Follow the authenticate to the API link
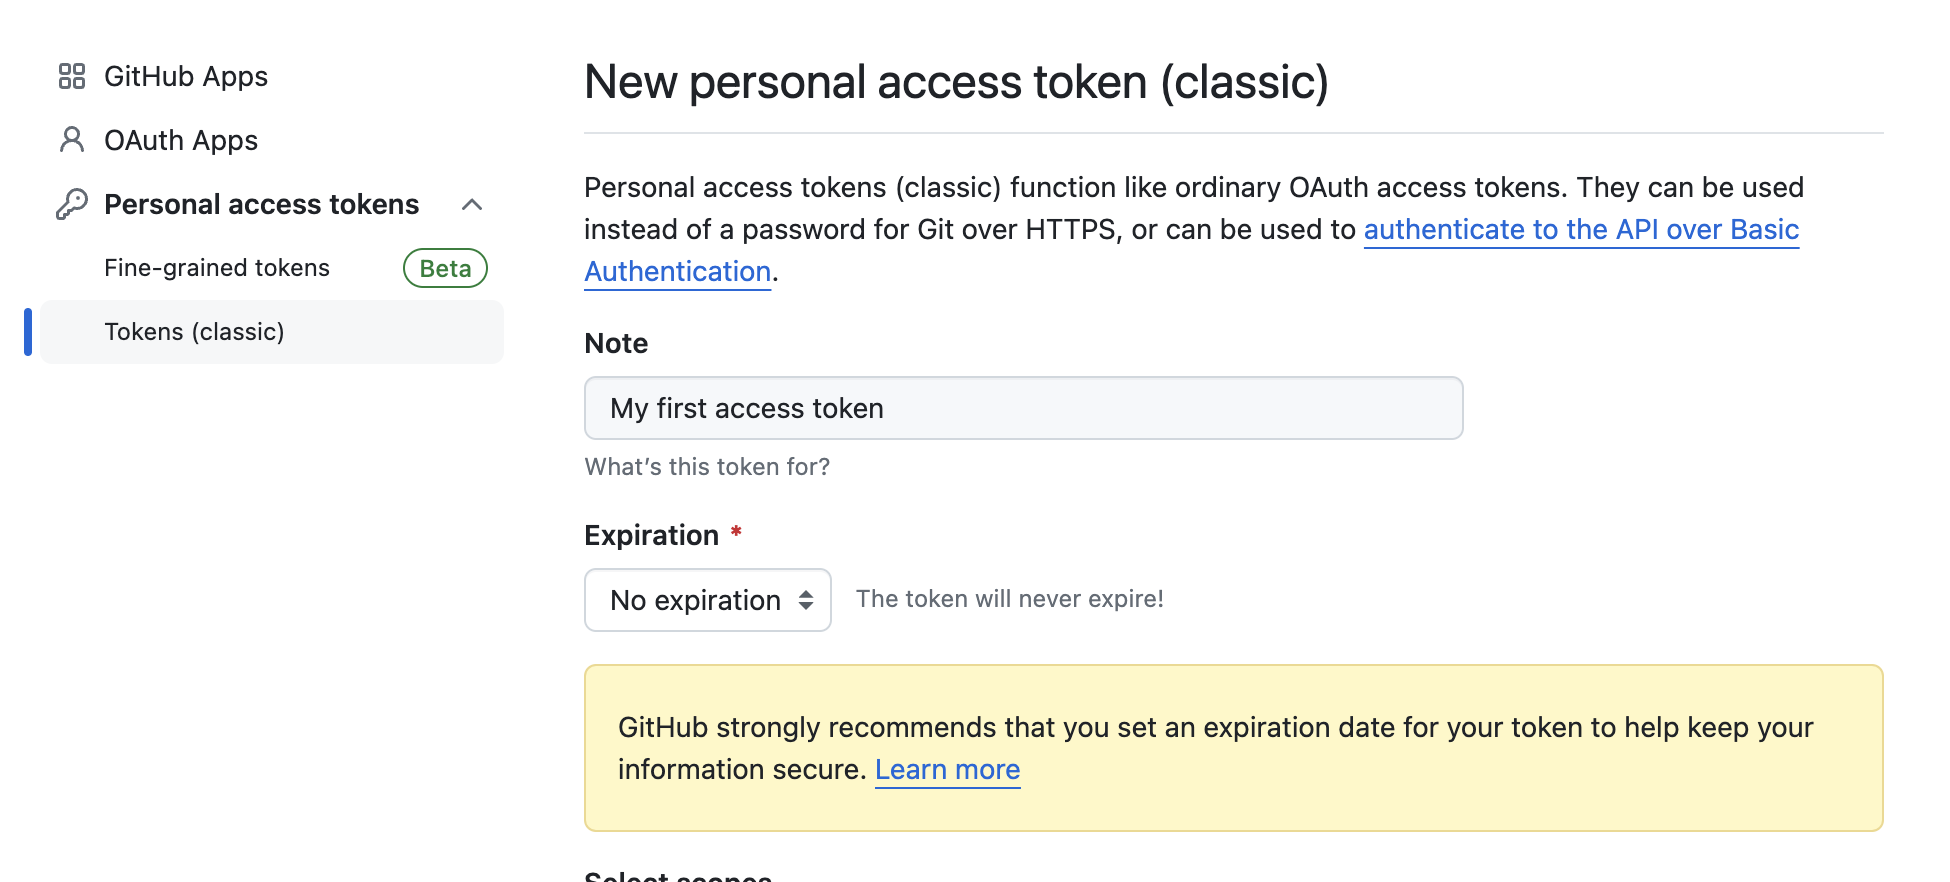1950x882 pixels. tap(1581, 230)
